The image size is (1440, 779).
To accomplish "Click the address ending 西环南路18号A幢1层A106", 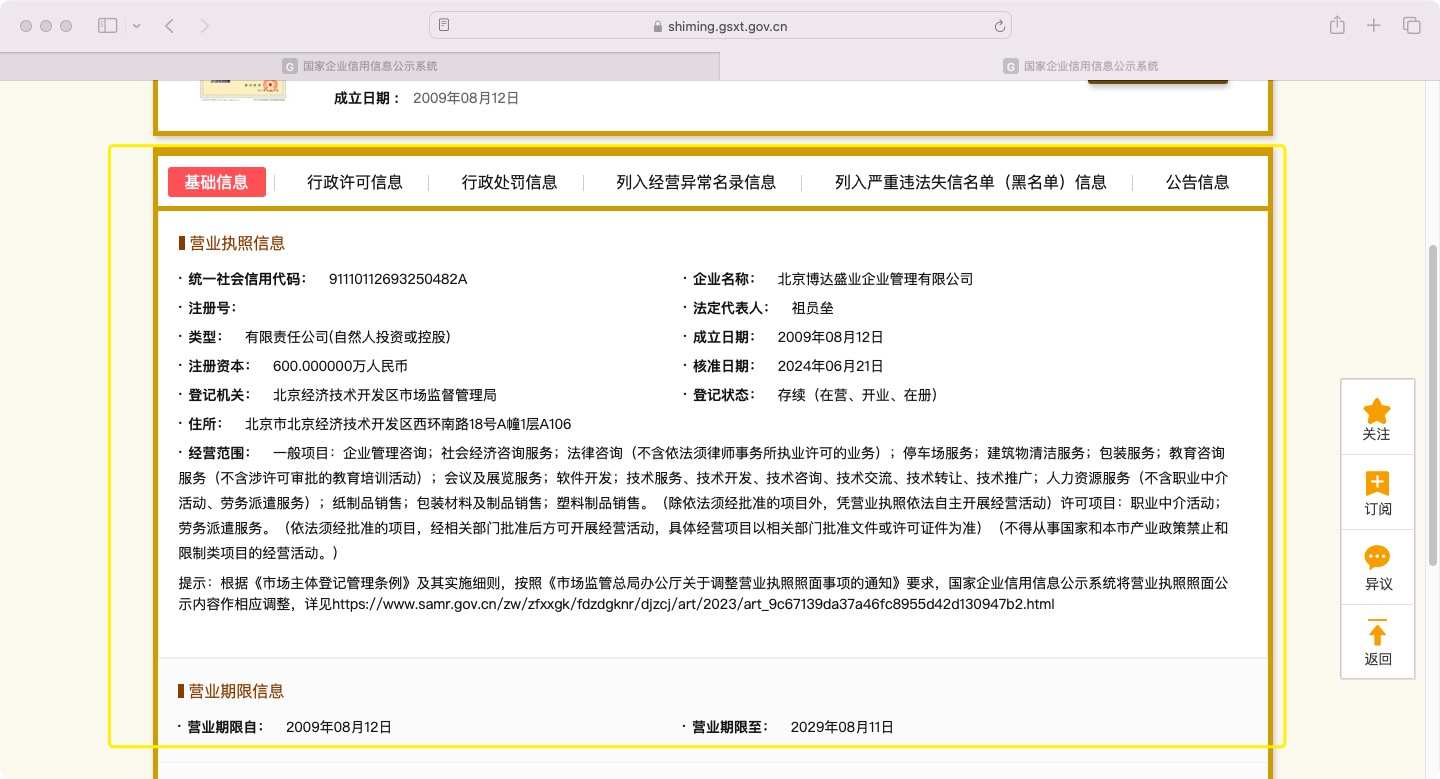I will [408, 424].
